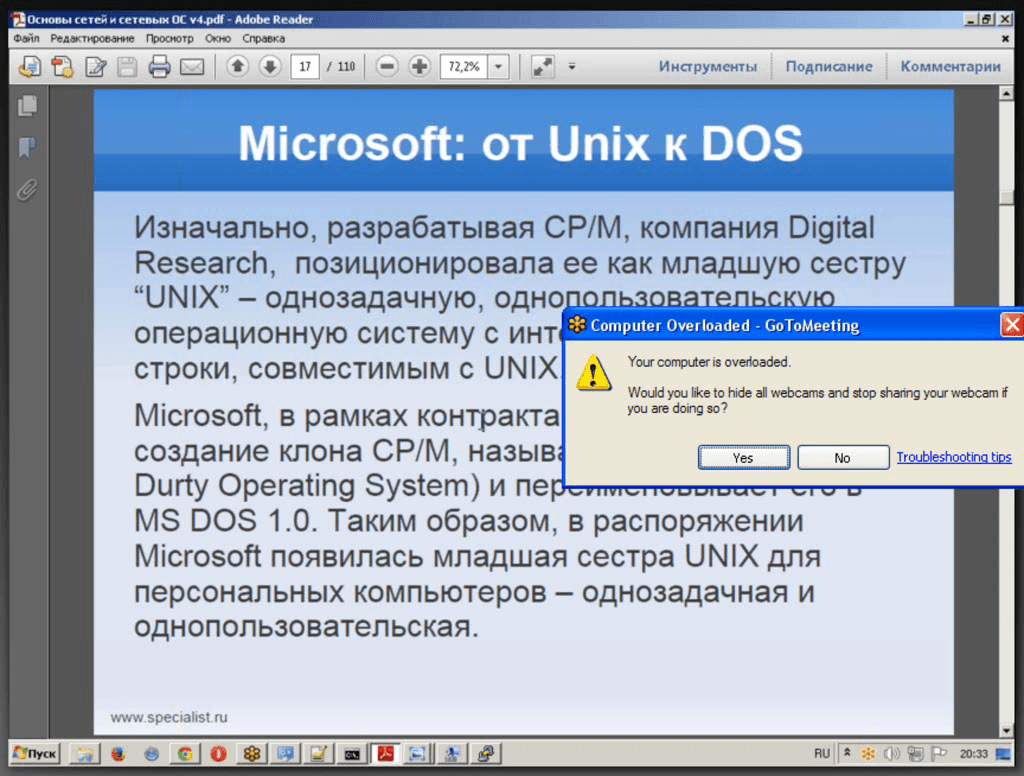Launch Firefox from the taskbar
Screen dimensions: 1024x776
click(x=118, y=754)
